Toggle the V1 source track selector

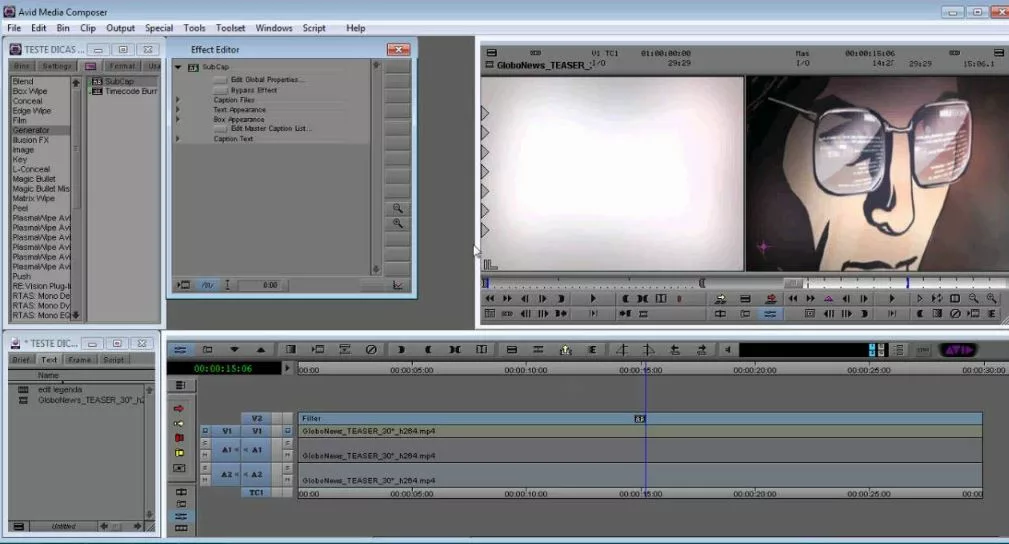(227, 431)
